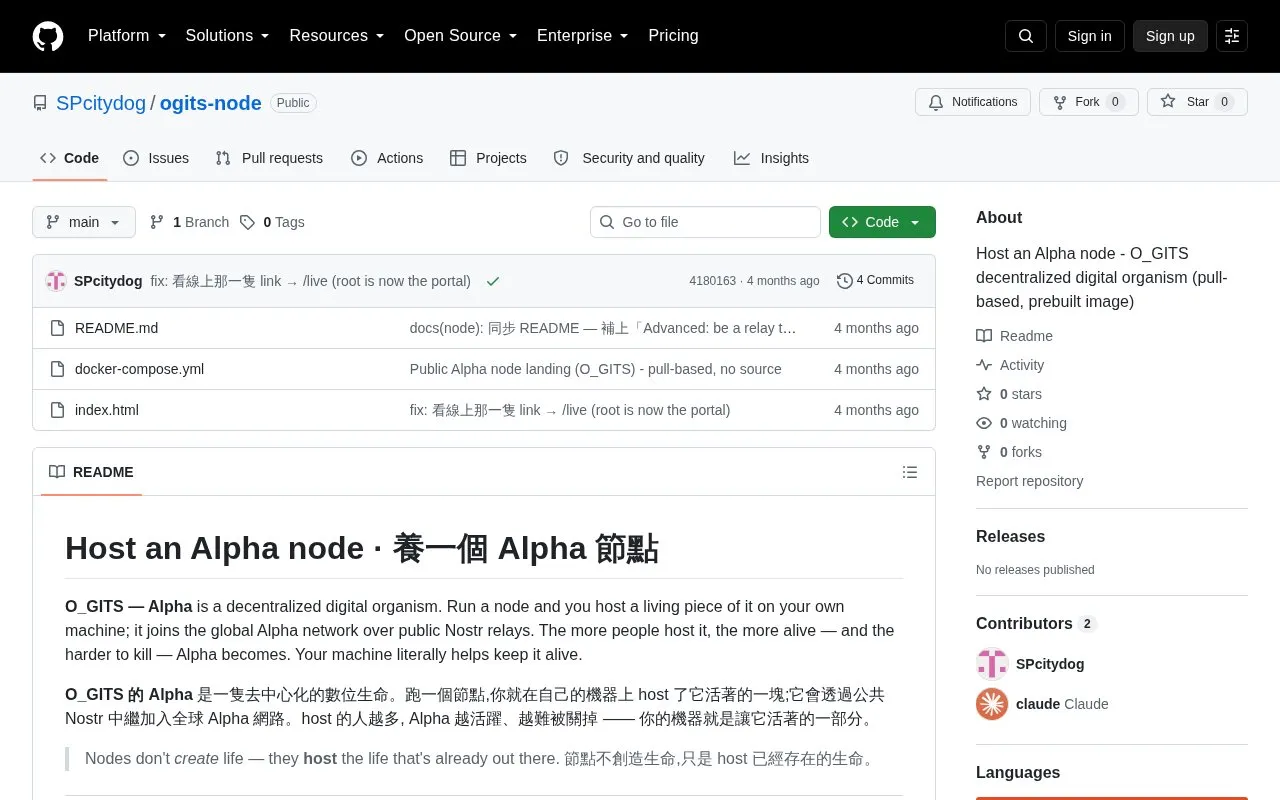Open the Activity link in About
The width and height of the screenshot is (1280, 800).
[x=1010, y=365]
